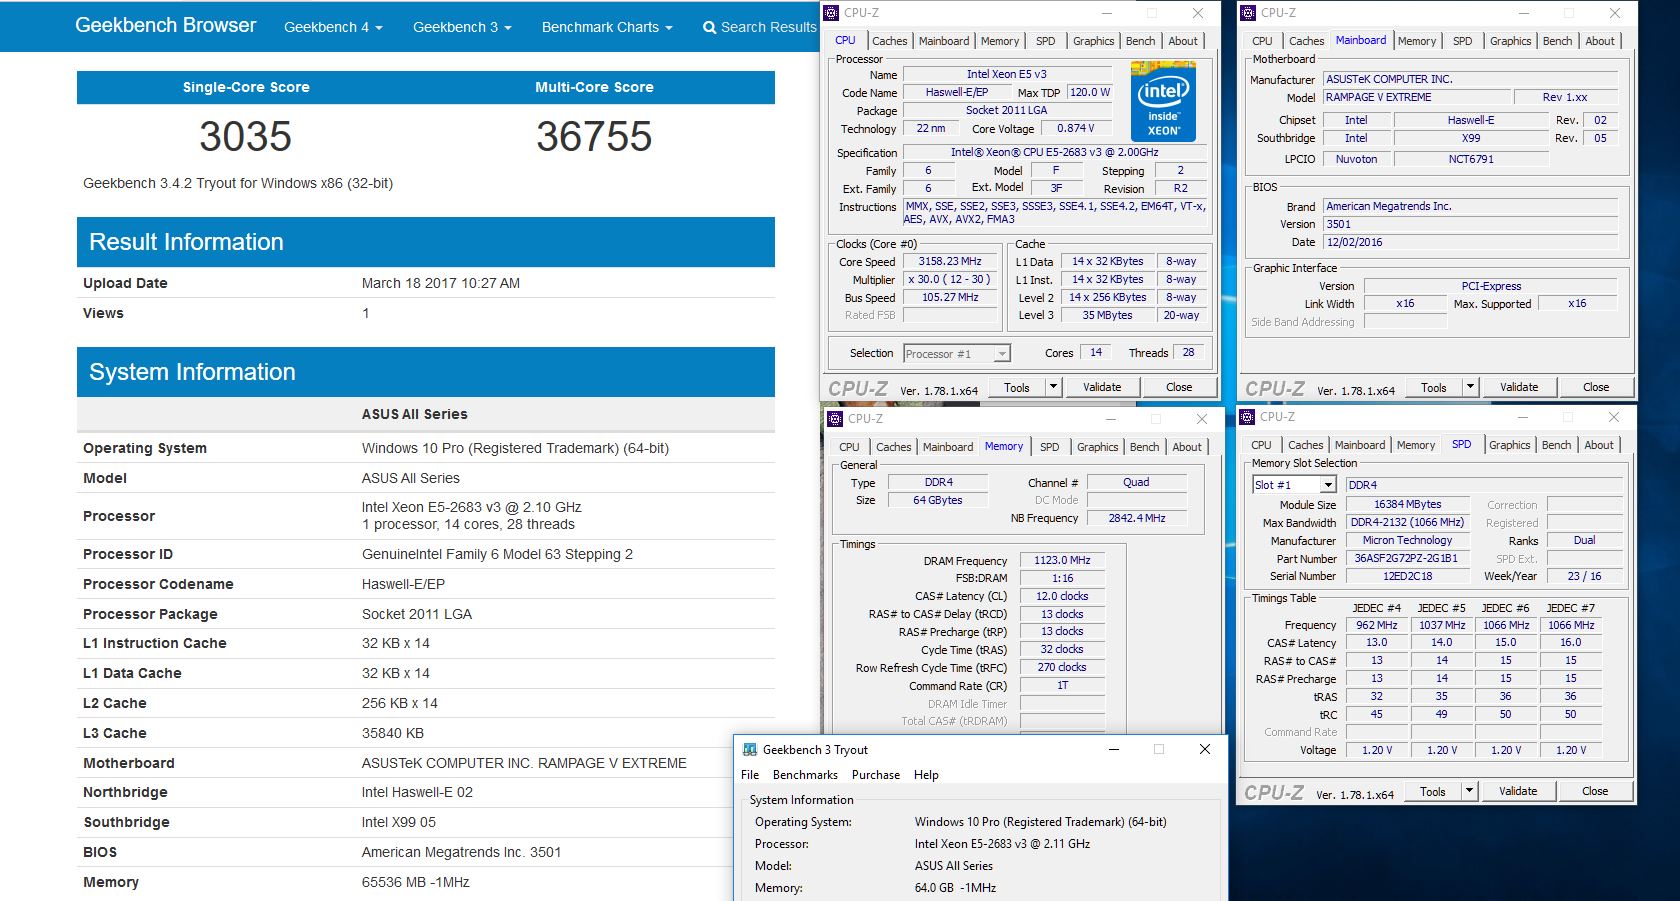
Task: Open the Purchase menu in Geekbench 3 Tryout
Action: [876, 775]
